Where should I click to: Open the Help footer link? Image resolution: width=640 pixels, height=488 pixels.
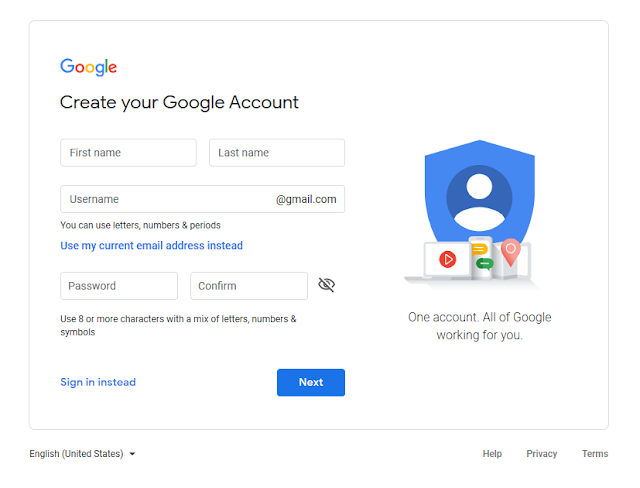(492, 454)
